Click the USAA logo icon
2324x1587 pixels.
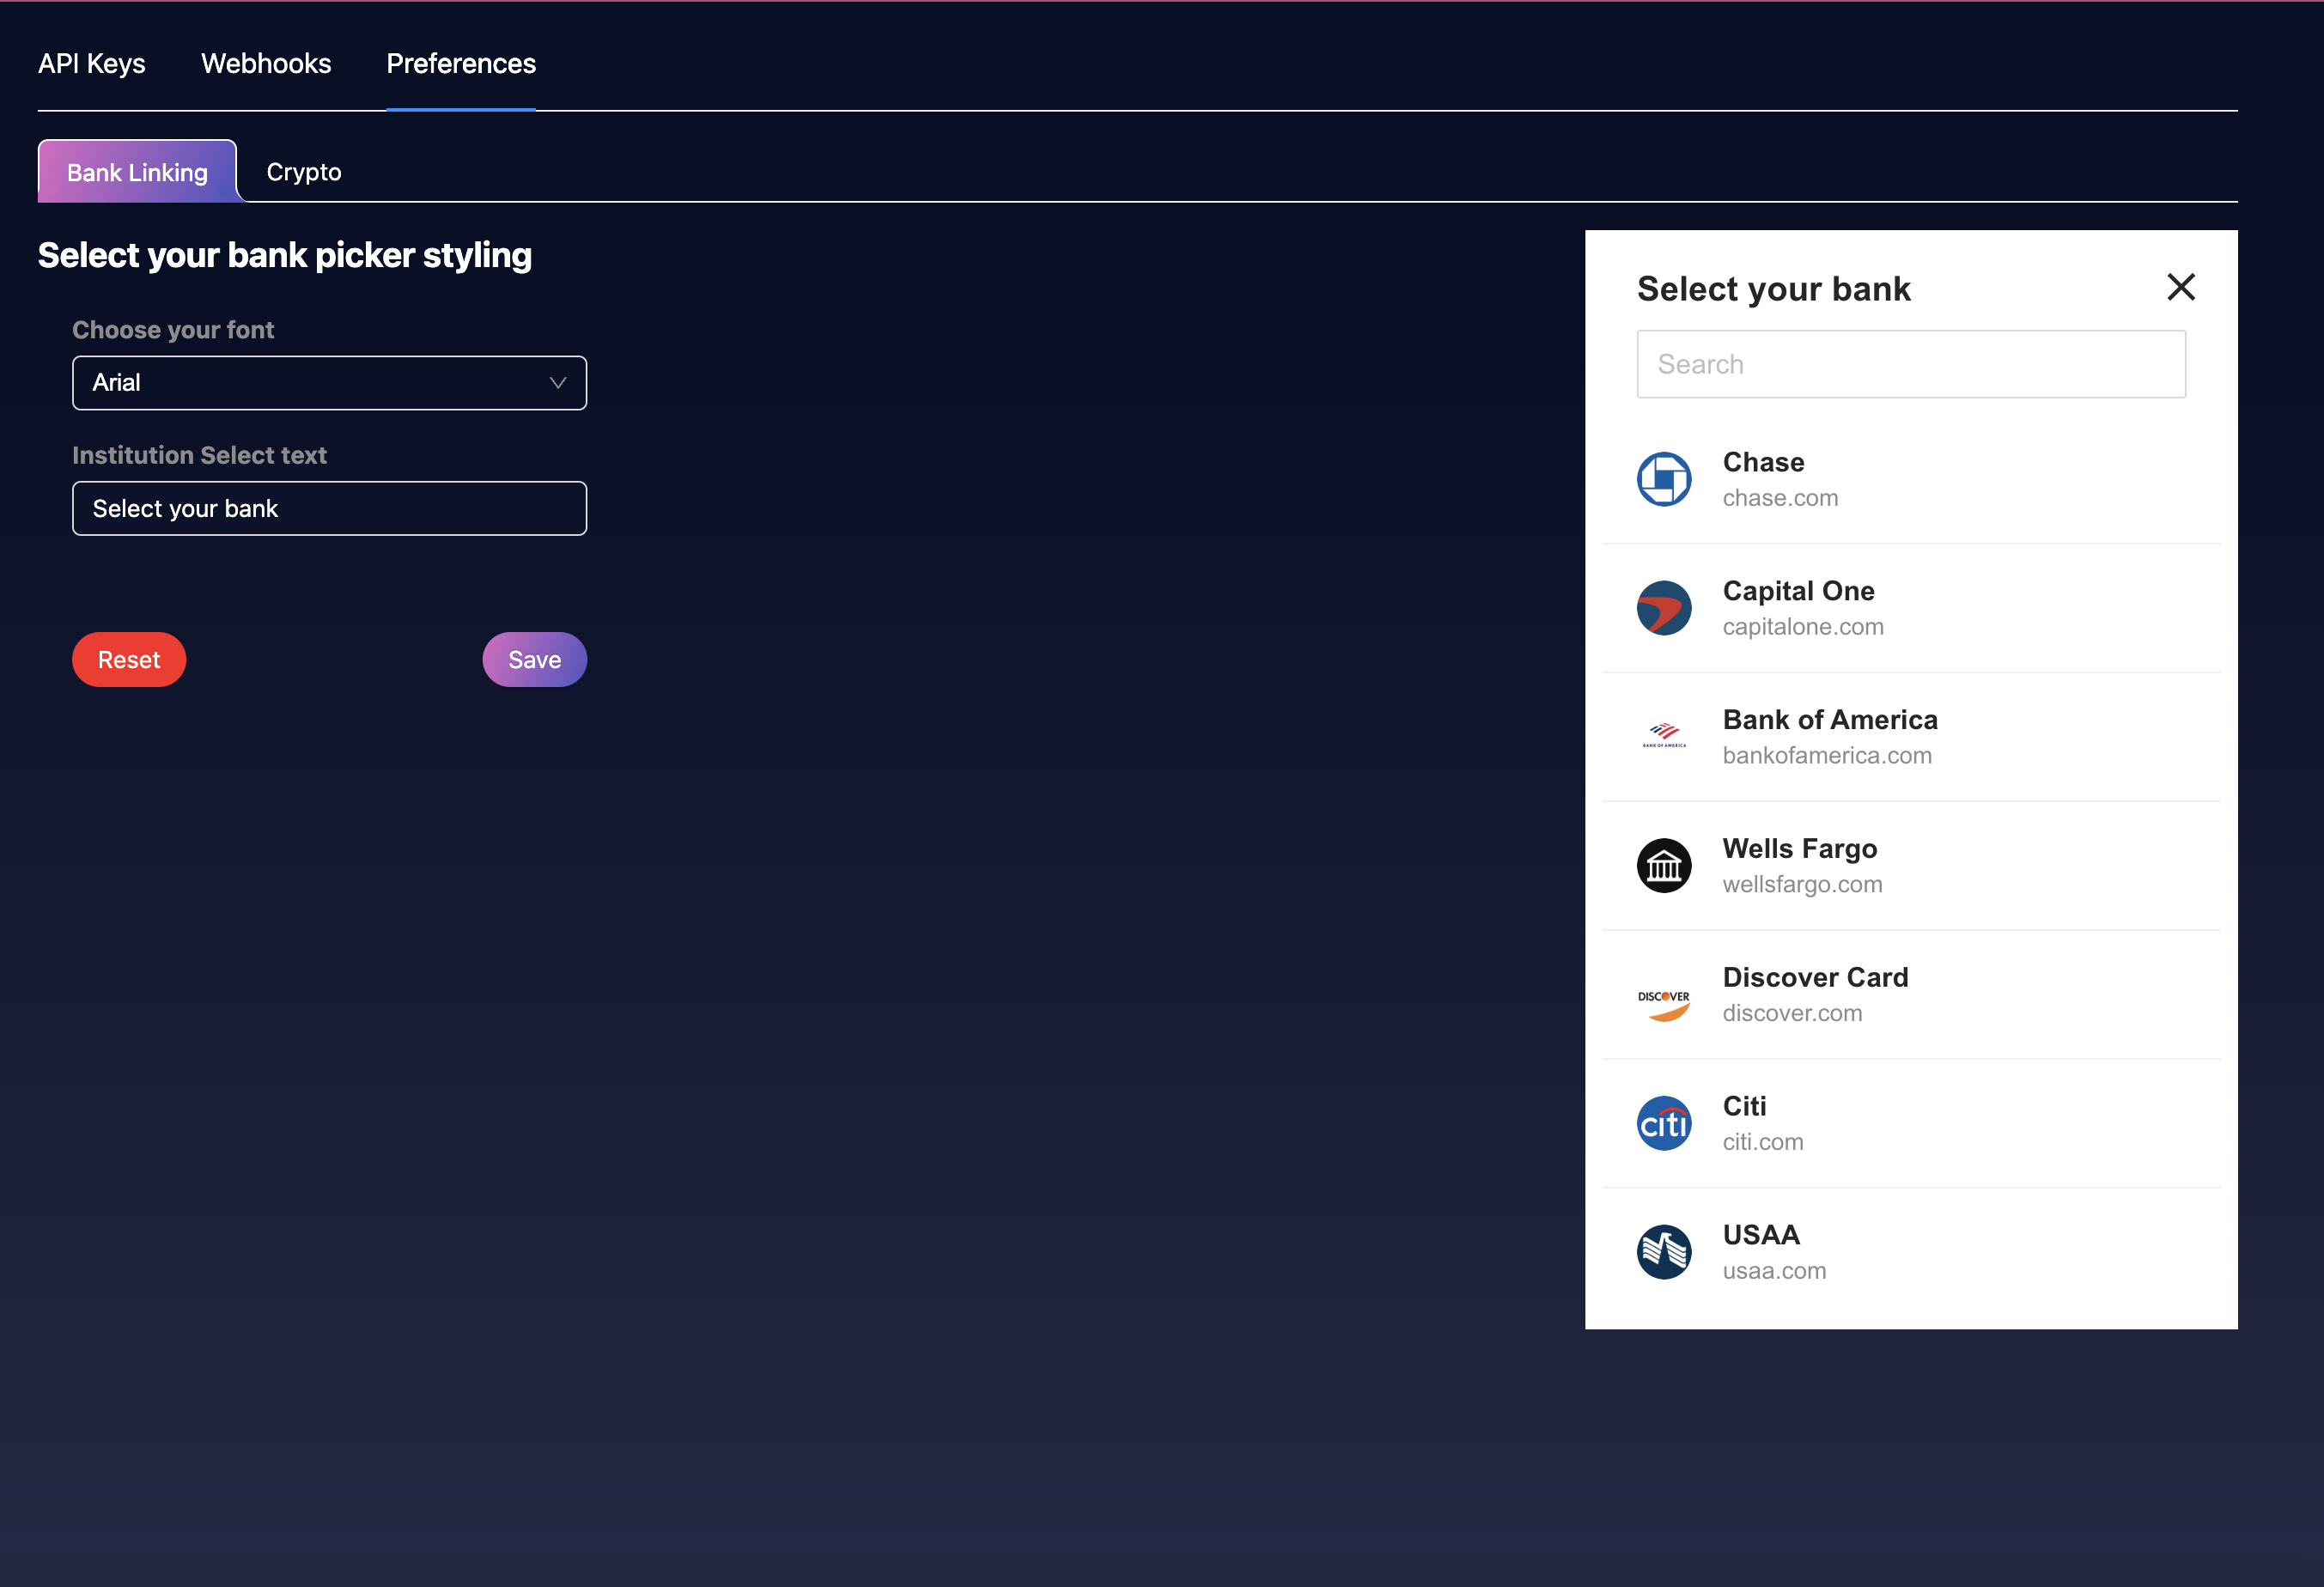pyautogui.click(x=1663, y=1252)
